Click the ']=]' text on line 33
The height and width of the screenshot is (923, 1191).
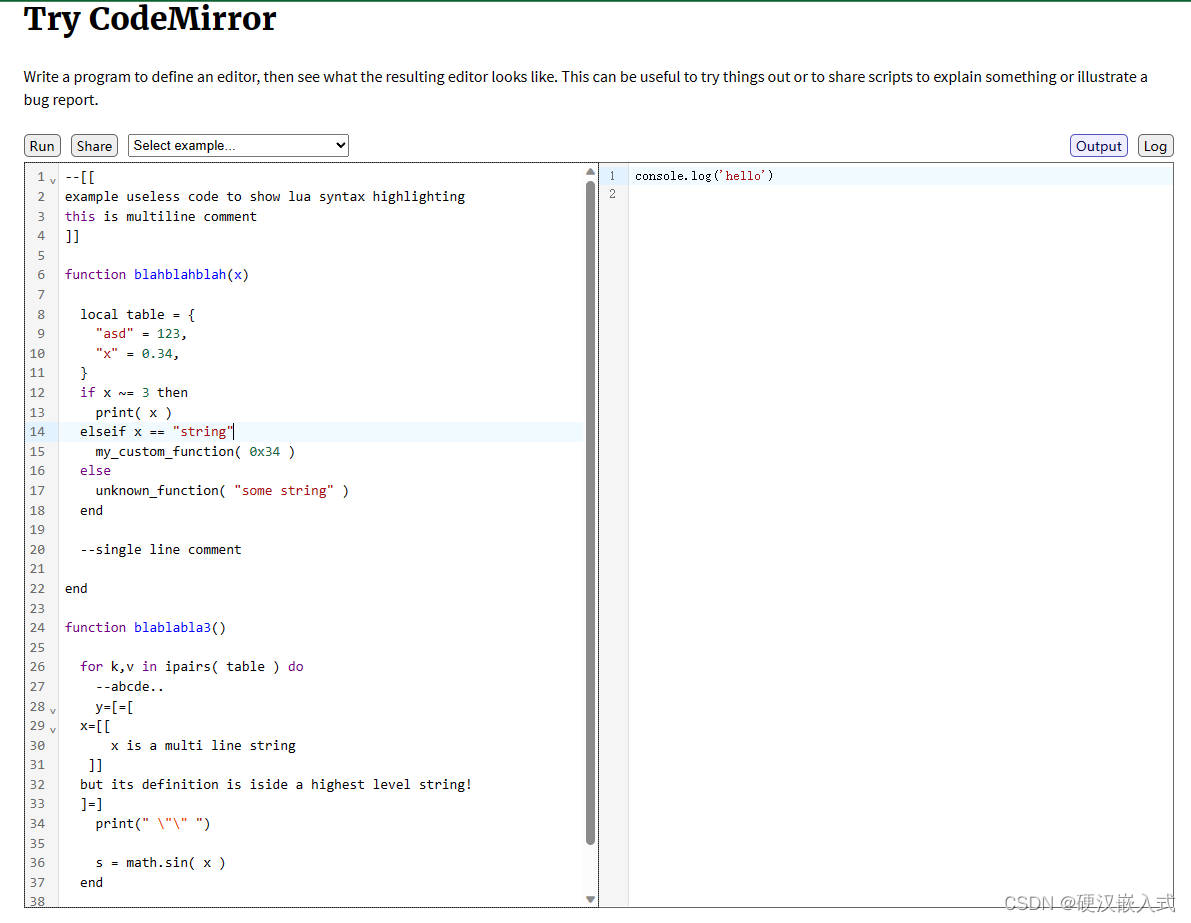[x=91, y=803]
